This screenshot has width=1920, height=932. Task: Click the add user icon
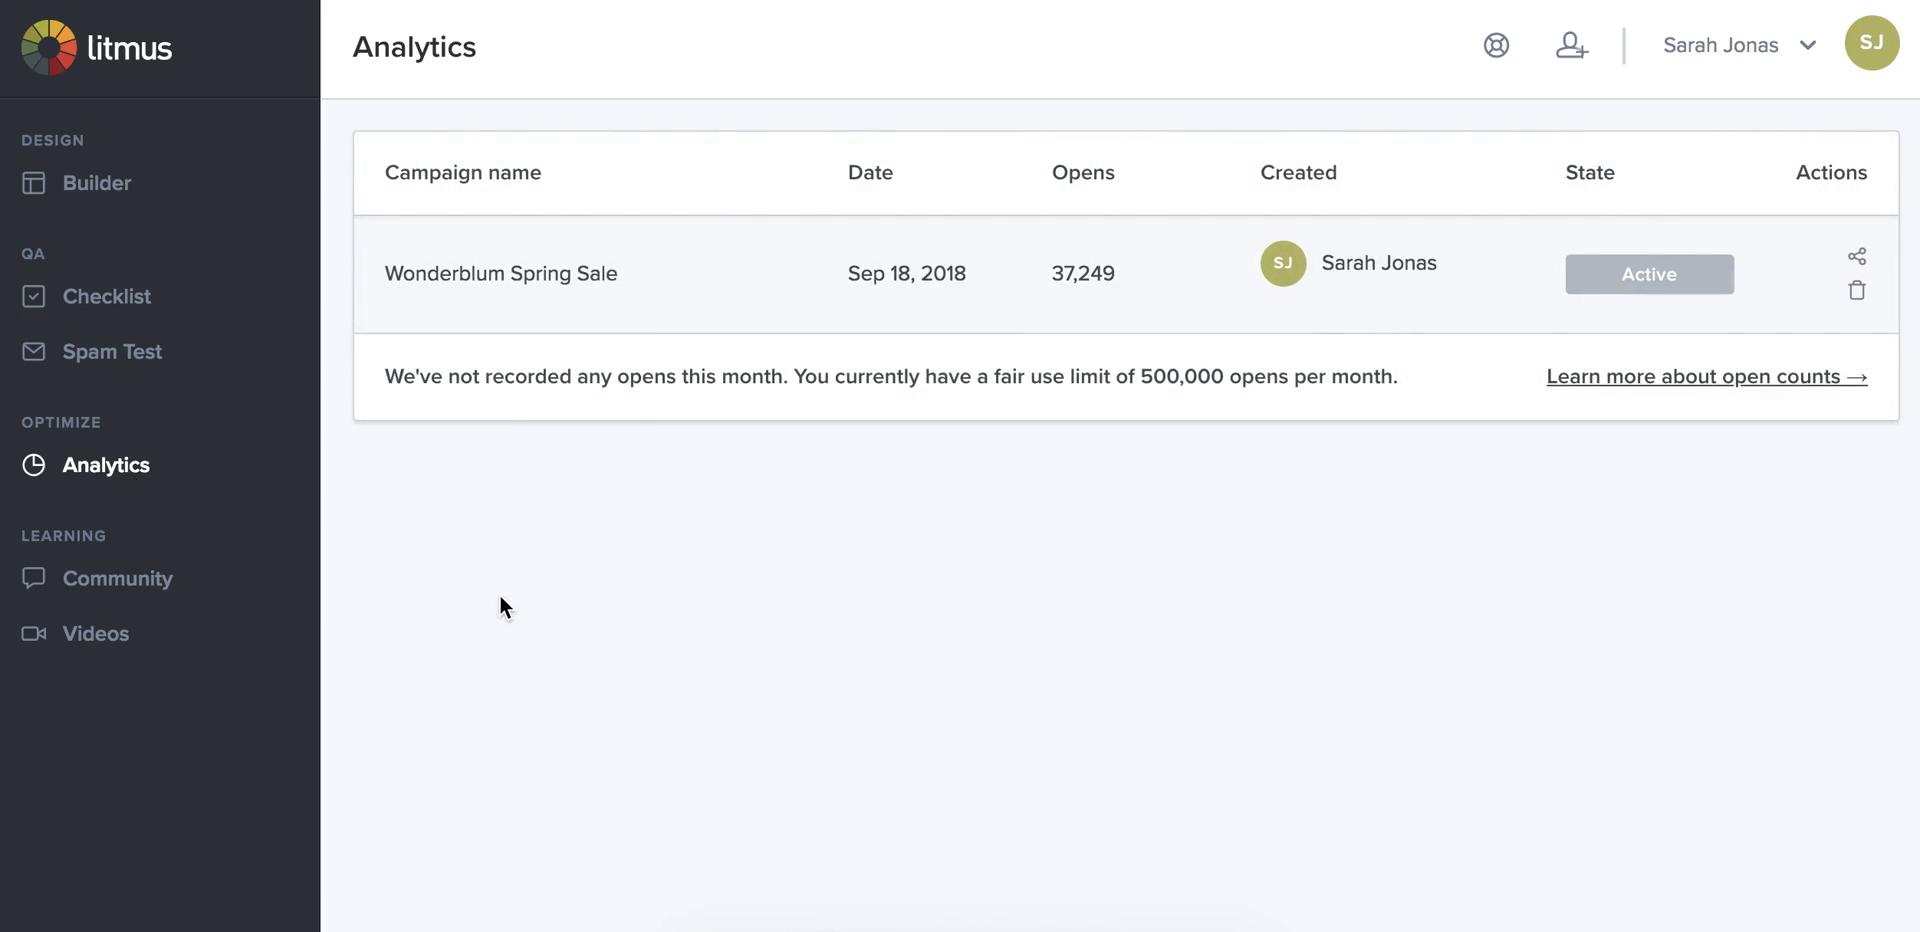tap(1571, 45)
